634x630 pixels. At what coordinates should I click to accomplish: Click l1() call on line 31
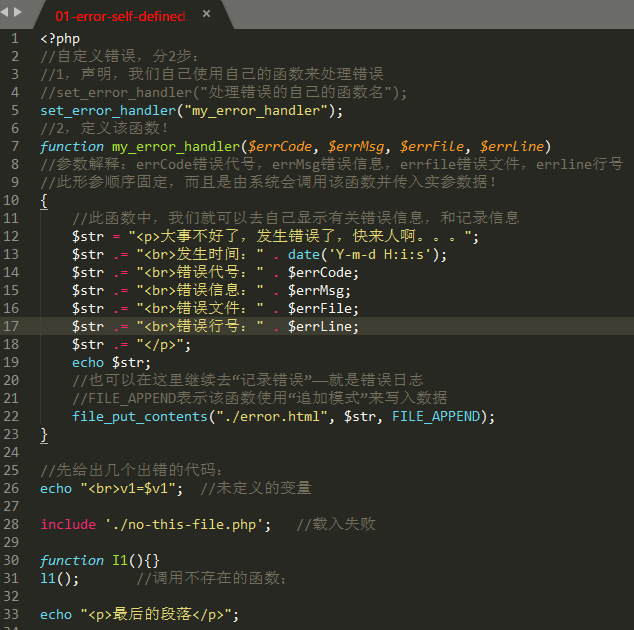click(59, 579)
